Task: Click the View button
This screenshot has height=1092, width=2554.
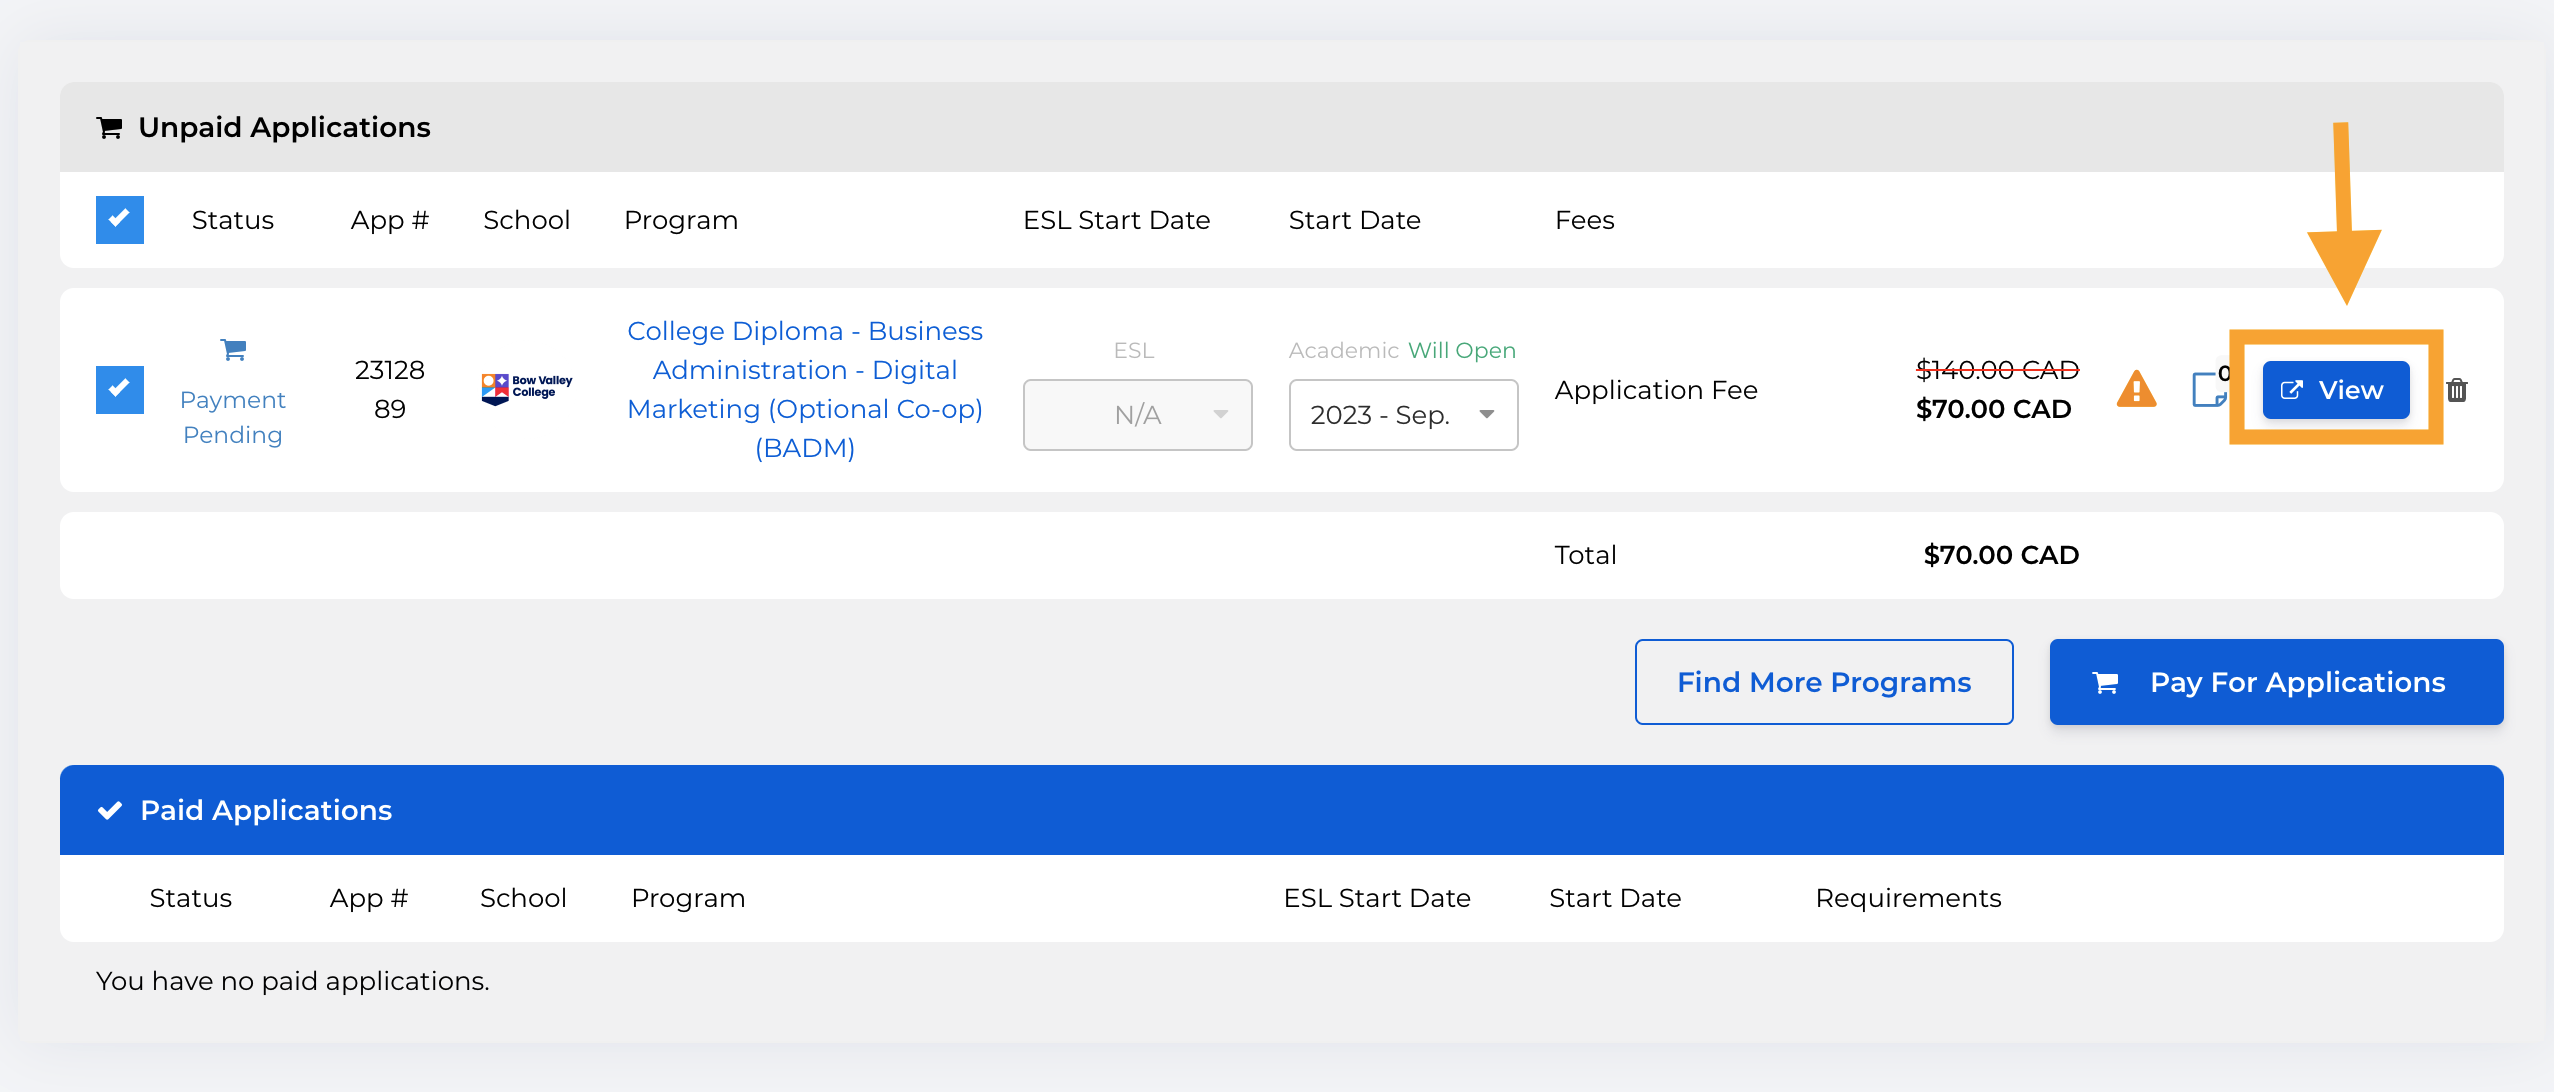Action: pyautogui.click(x=2335, y=390)
